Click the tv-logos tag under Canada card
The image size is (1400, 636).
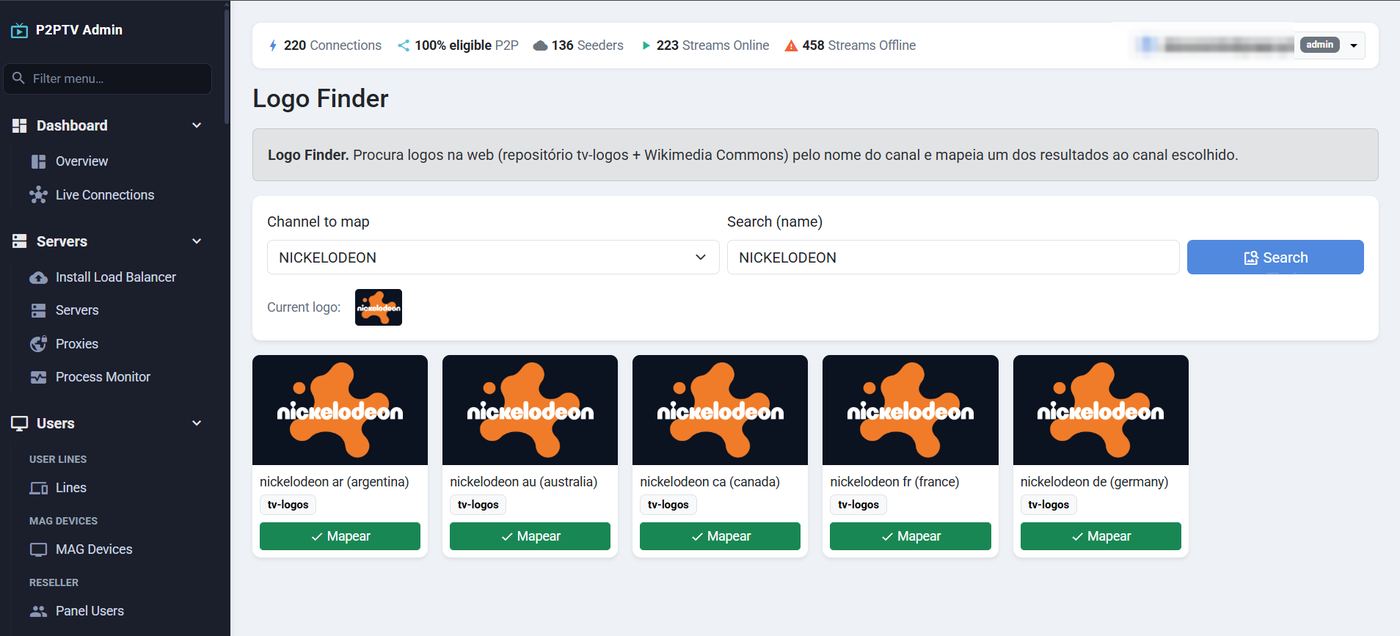(668, 505)
